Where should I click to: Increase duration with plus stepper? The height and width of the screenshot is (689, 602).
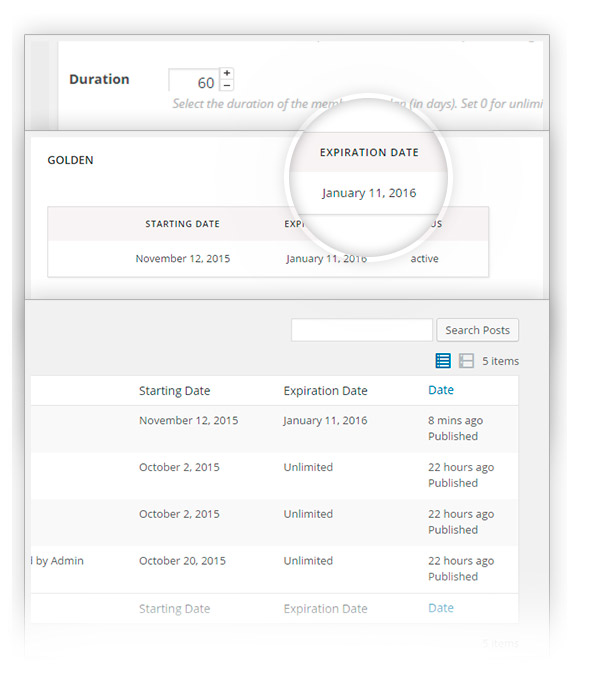[x=227, y=73]
